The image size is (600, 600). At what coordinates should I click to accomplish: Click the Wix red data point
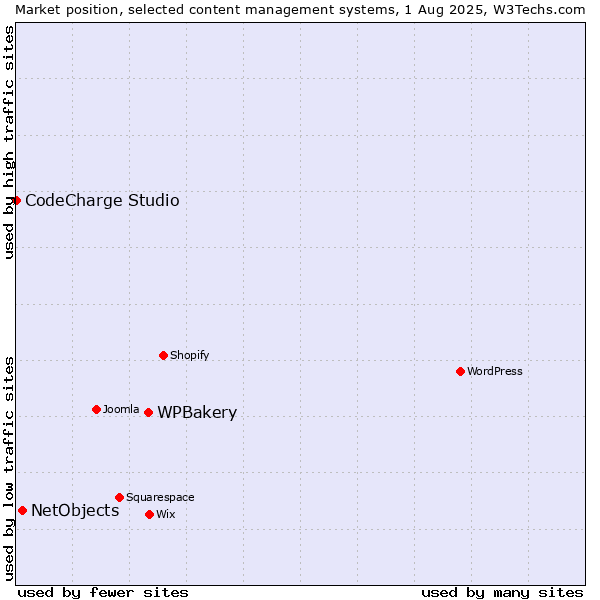click(x=150, y=515)
